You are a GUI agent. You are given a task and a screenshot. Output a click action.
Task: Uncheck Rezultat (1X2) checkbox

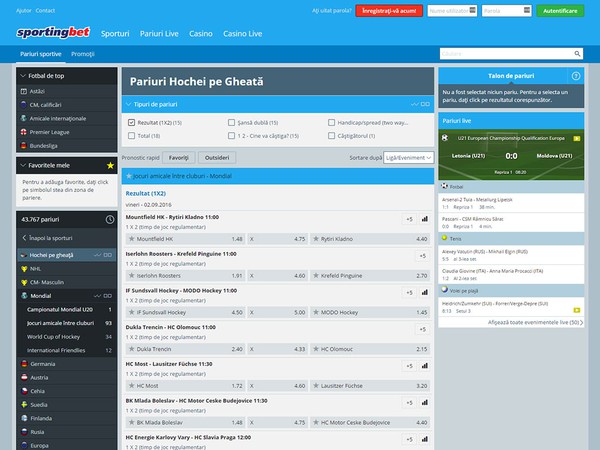click(x=131, y=122)
